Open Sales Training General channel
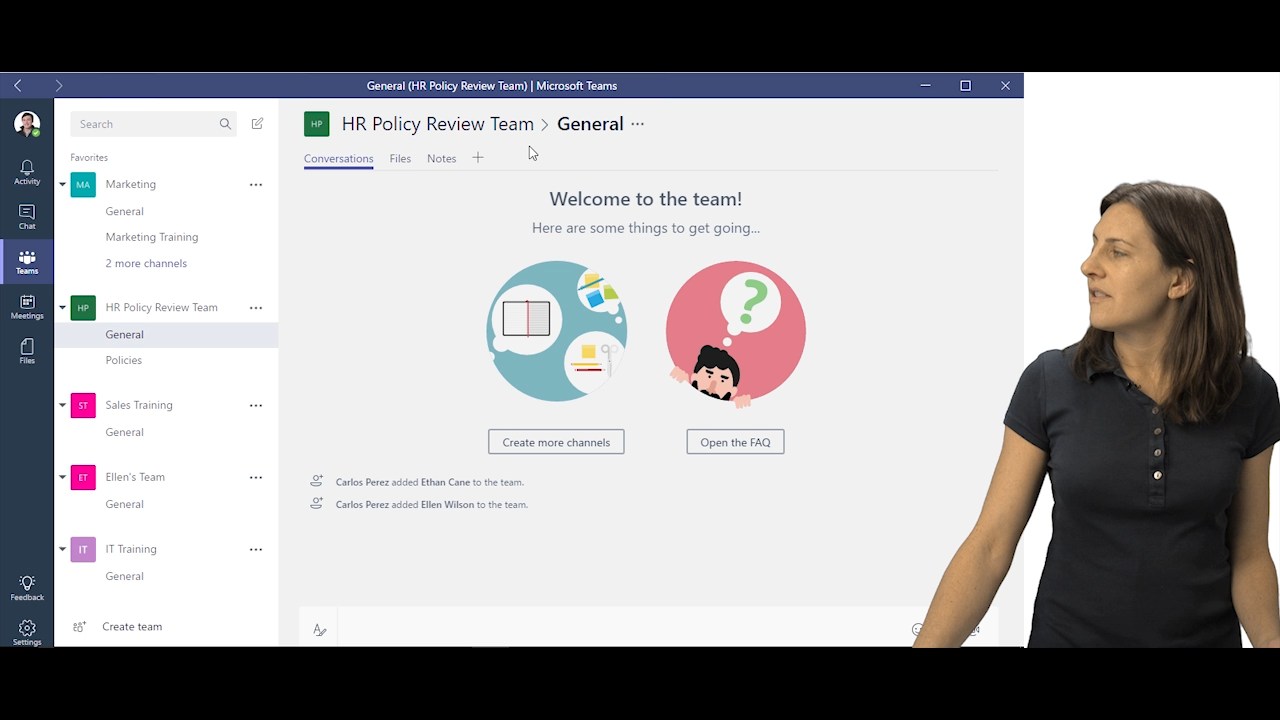The width and height of the screenshot is (1280, 720). [x=125, y=432]
